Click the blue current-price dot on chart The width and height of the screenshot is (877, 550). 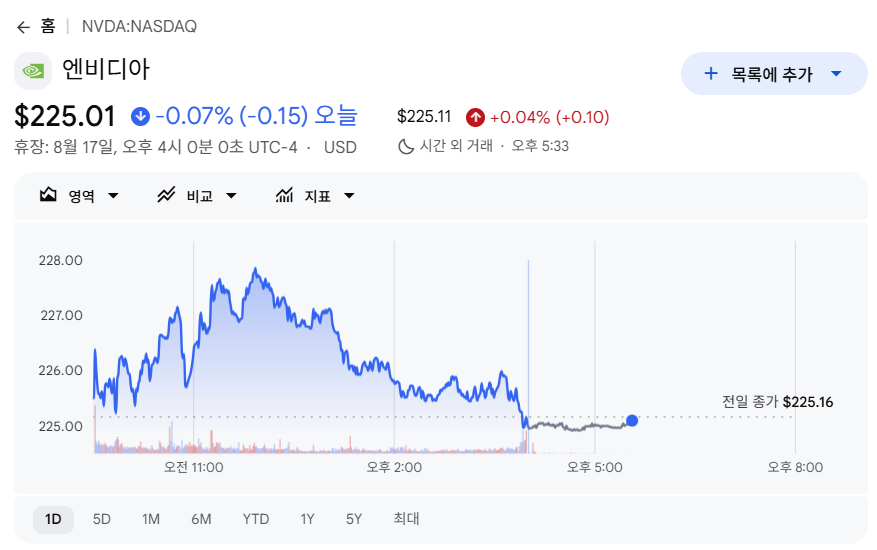[632, 420]
